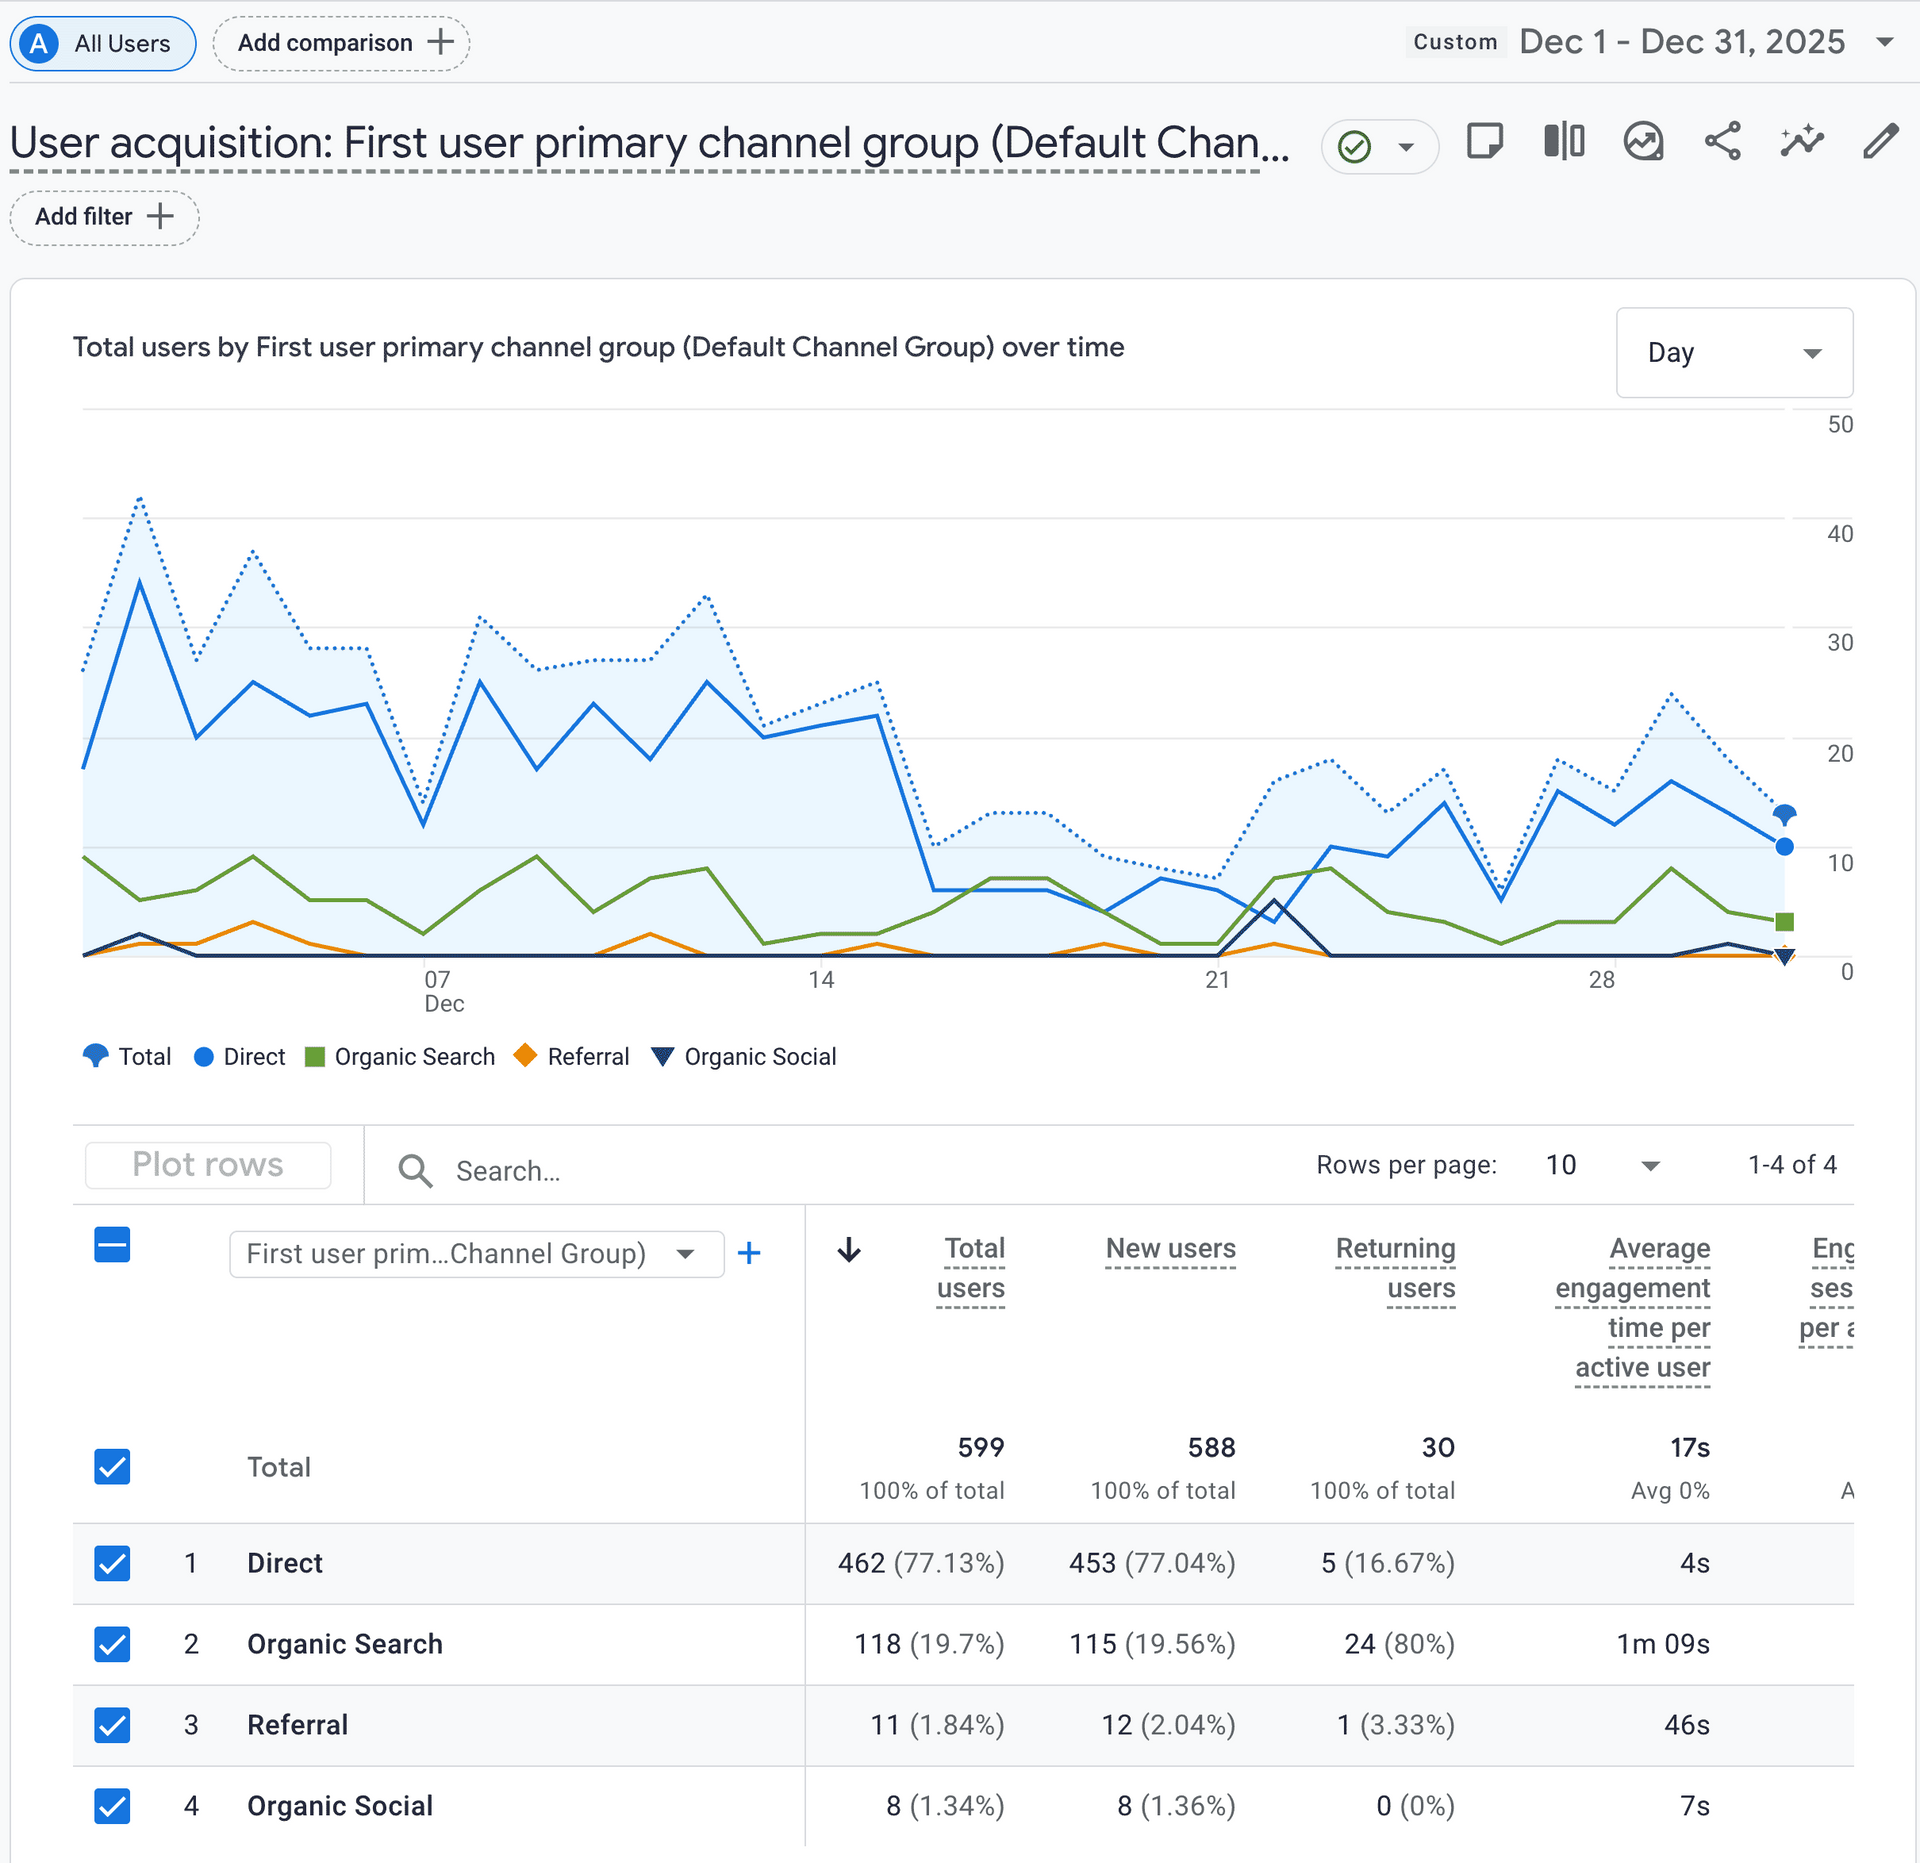Uncheck the Direct row checkbox

(x=112, y=1563)
